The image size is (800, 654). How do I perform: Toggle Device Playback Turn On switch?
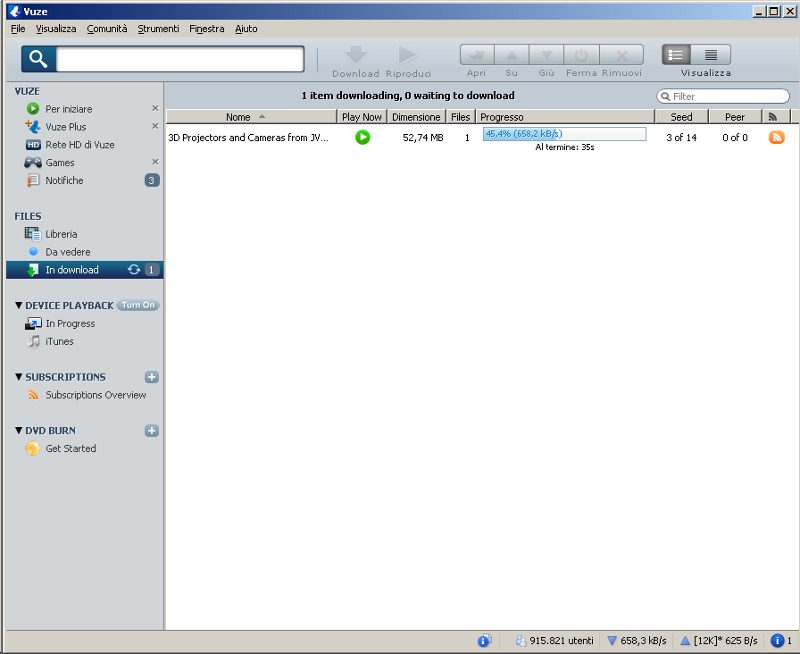(138, 305)
